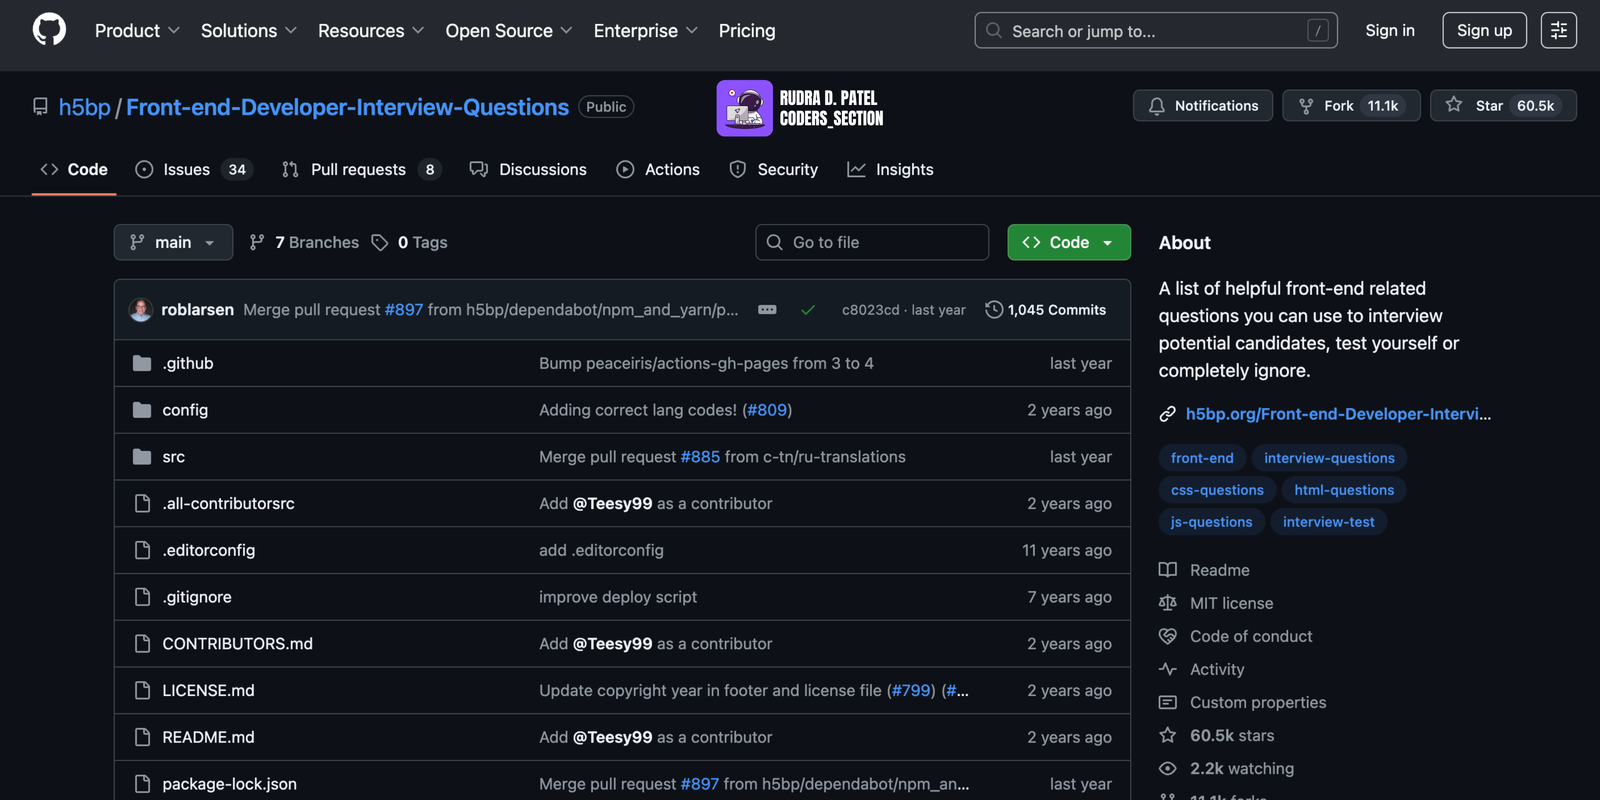1600x800 pixels.
Task: Open the h5bp.org website link
Action: [x=1337, y=414]
